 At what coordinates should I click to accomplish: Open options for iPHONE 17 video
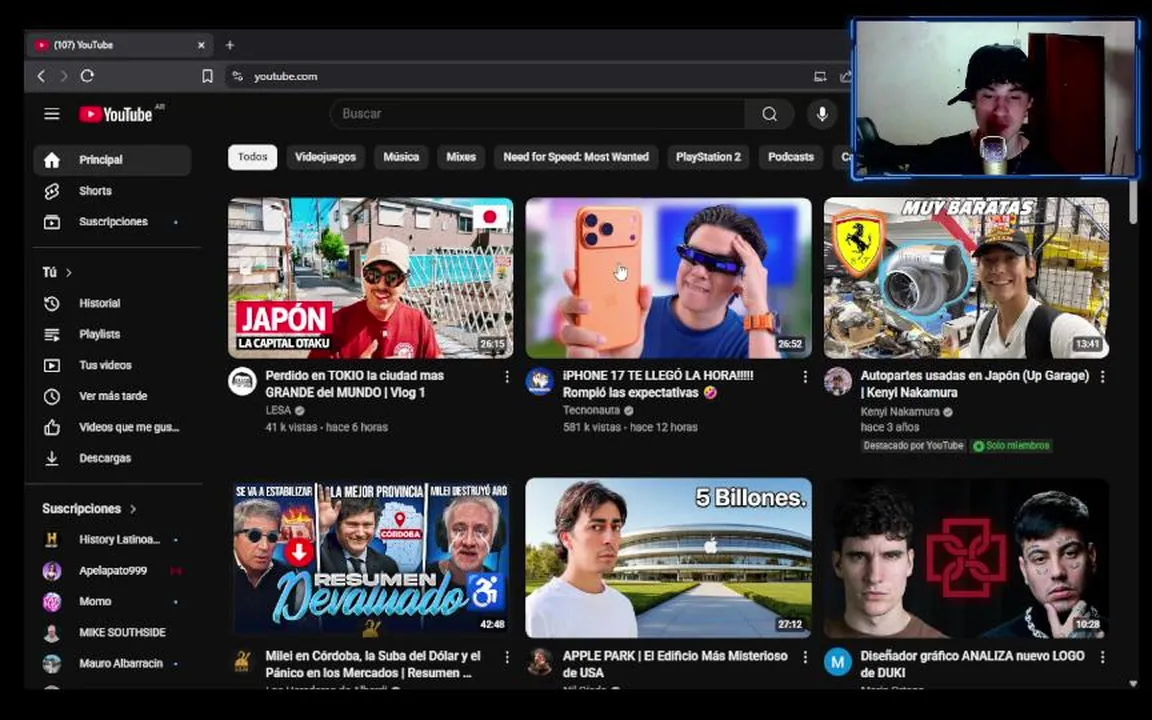click(804, 376)
